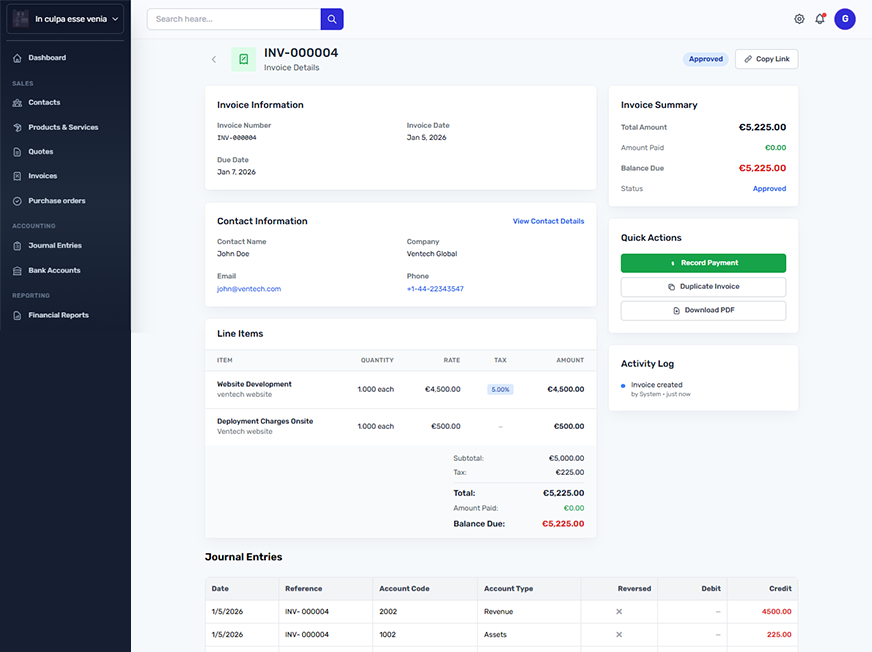Open settings via the gear icon
Image resolution: width=872 pixels, height=652 pixels.
(x=799, y=19)
